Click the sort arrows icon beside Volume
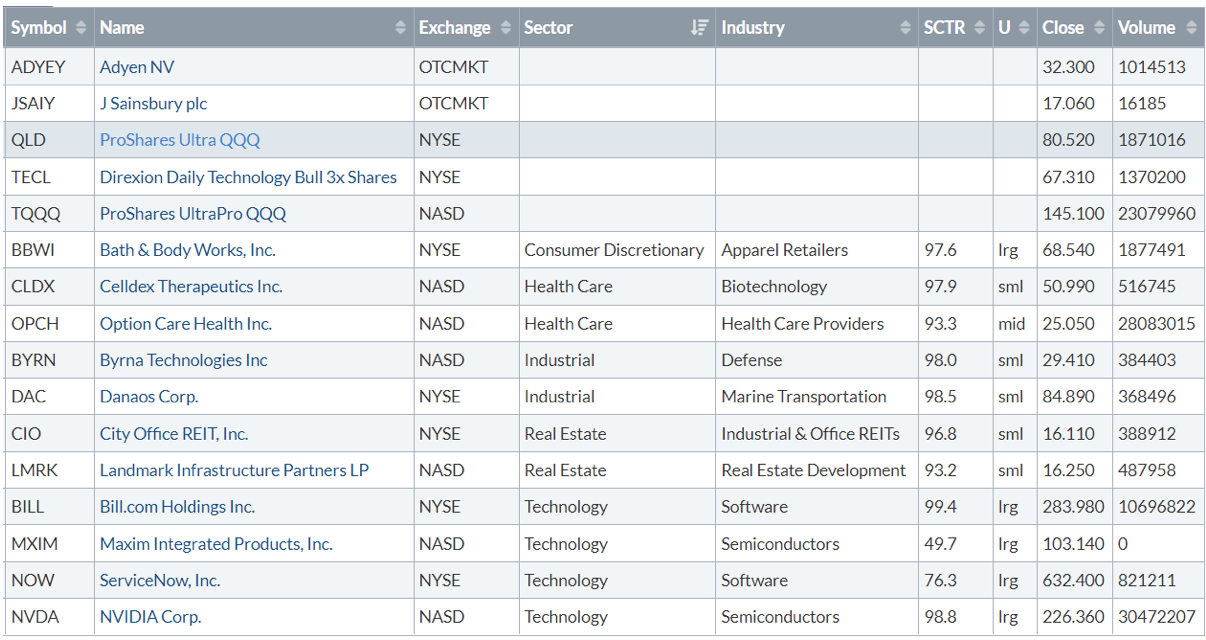The width and height of the screenshot is (1206, 640). [1190, 28]
